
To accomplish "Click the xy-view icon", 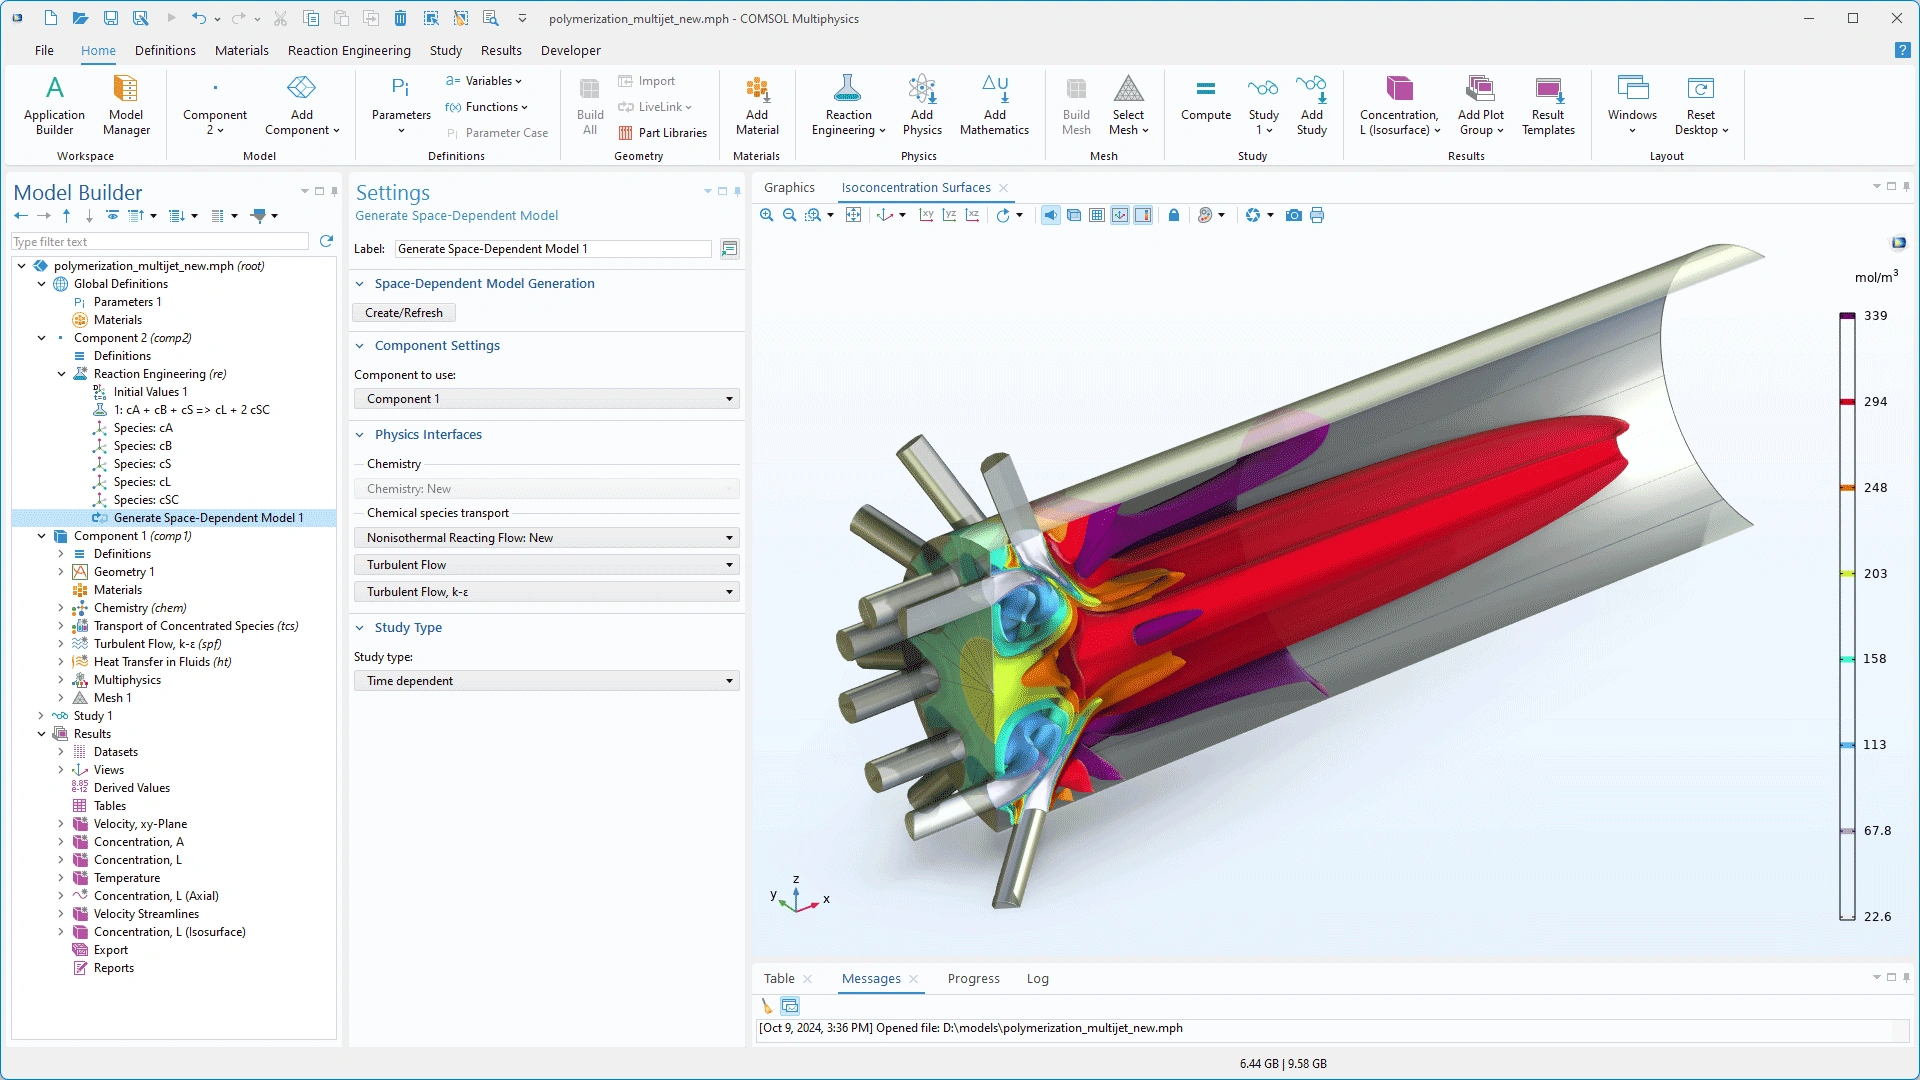I will (926, 215).
